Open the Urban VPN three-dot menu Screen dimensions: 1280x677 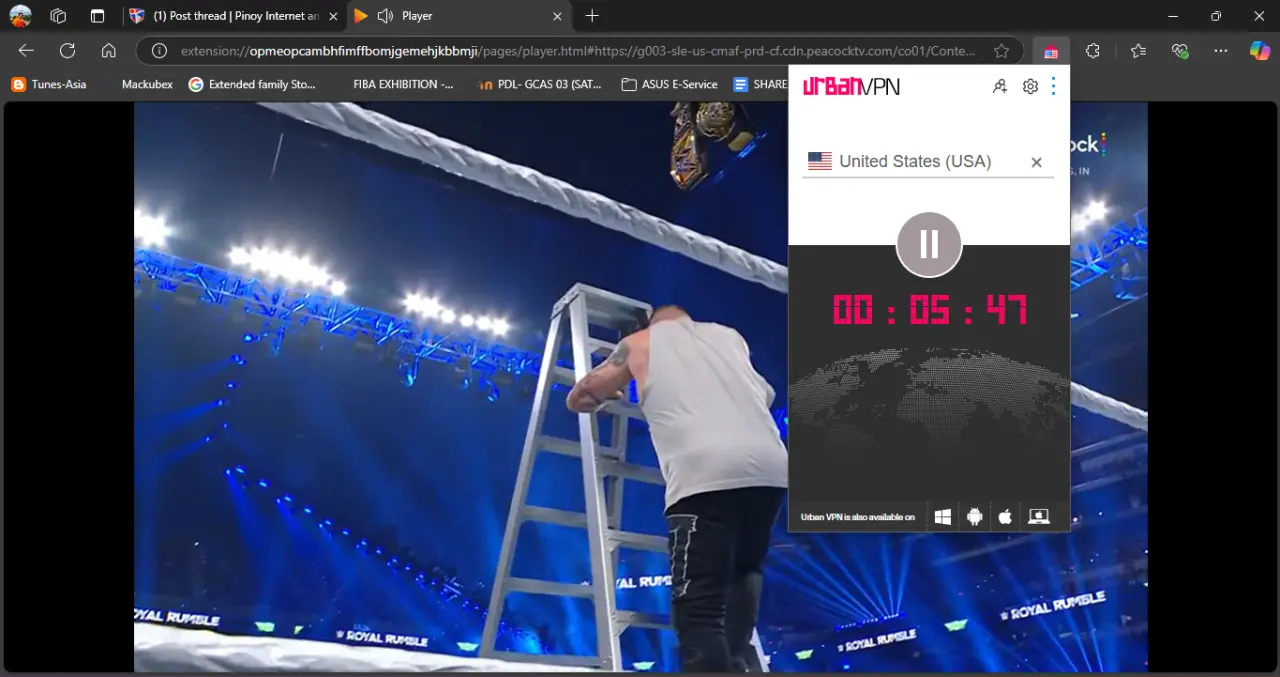(x=1053, y=87)
